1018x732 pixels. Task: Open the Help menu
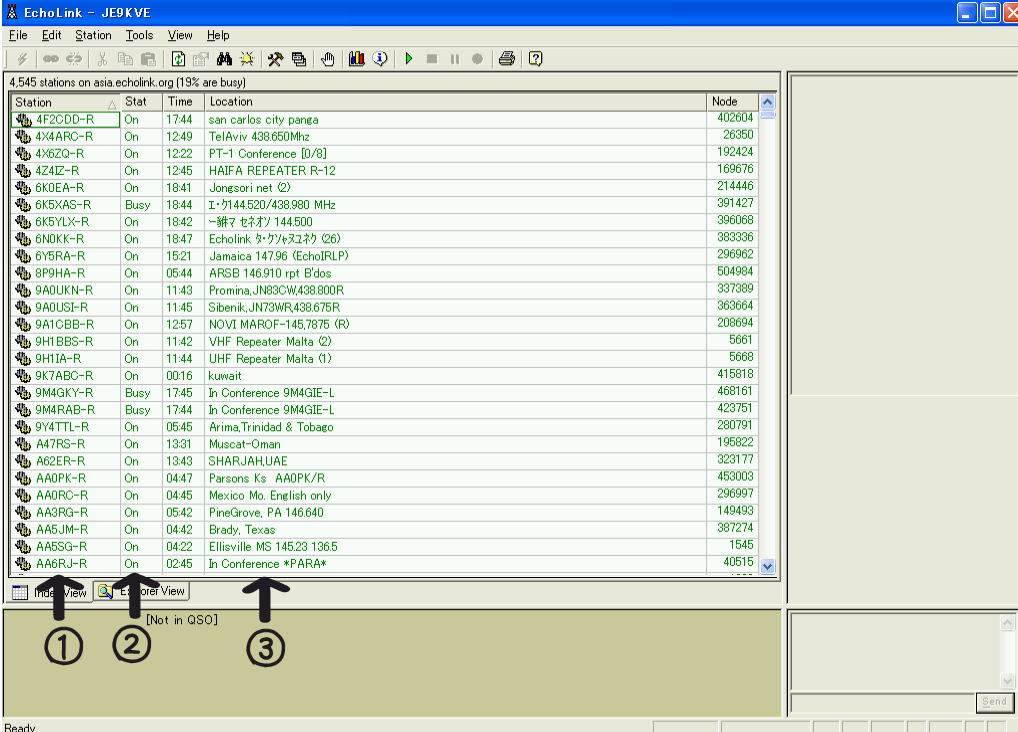[218, 35]
